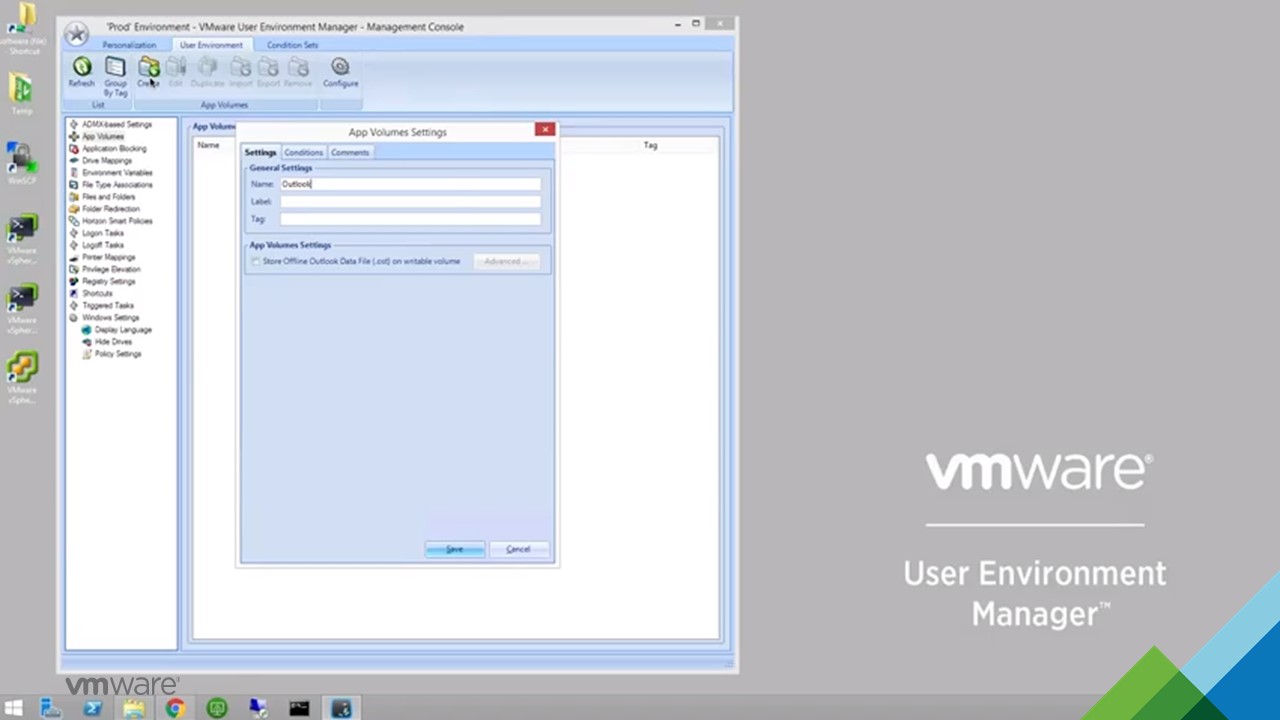Click the Name column header in the list

tap(208, 146)
